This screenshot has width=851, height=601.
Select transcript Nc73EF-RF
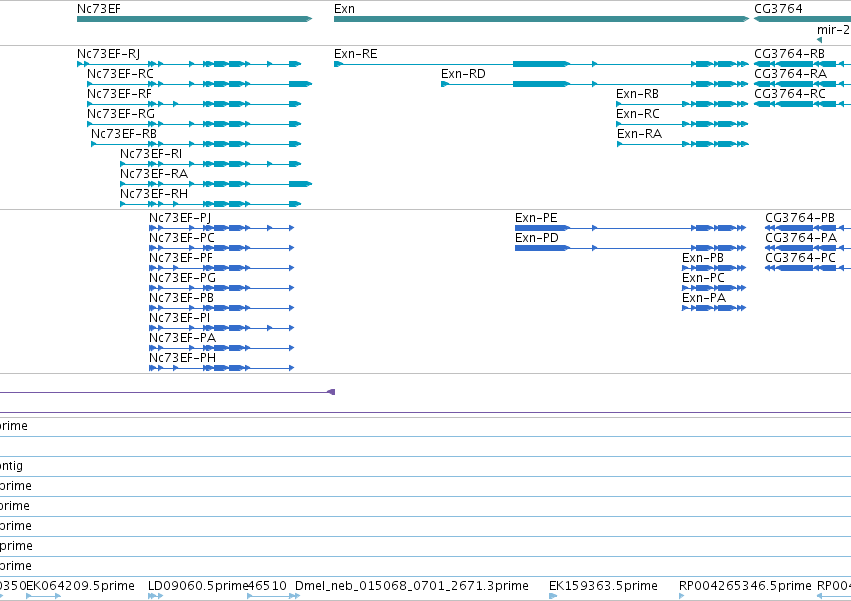click(x=194, y=104)
